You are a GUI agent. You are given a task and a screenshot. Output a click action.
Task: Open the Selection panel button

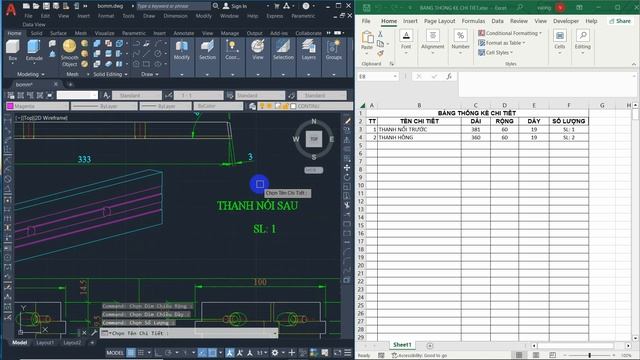[283, 51]
